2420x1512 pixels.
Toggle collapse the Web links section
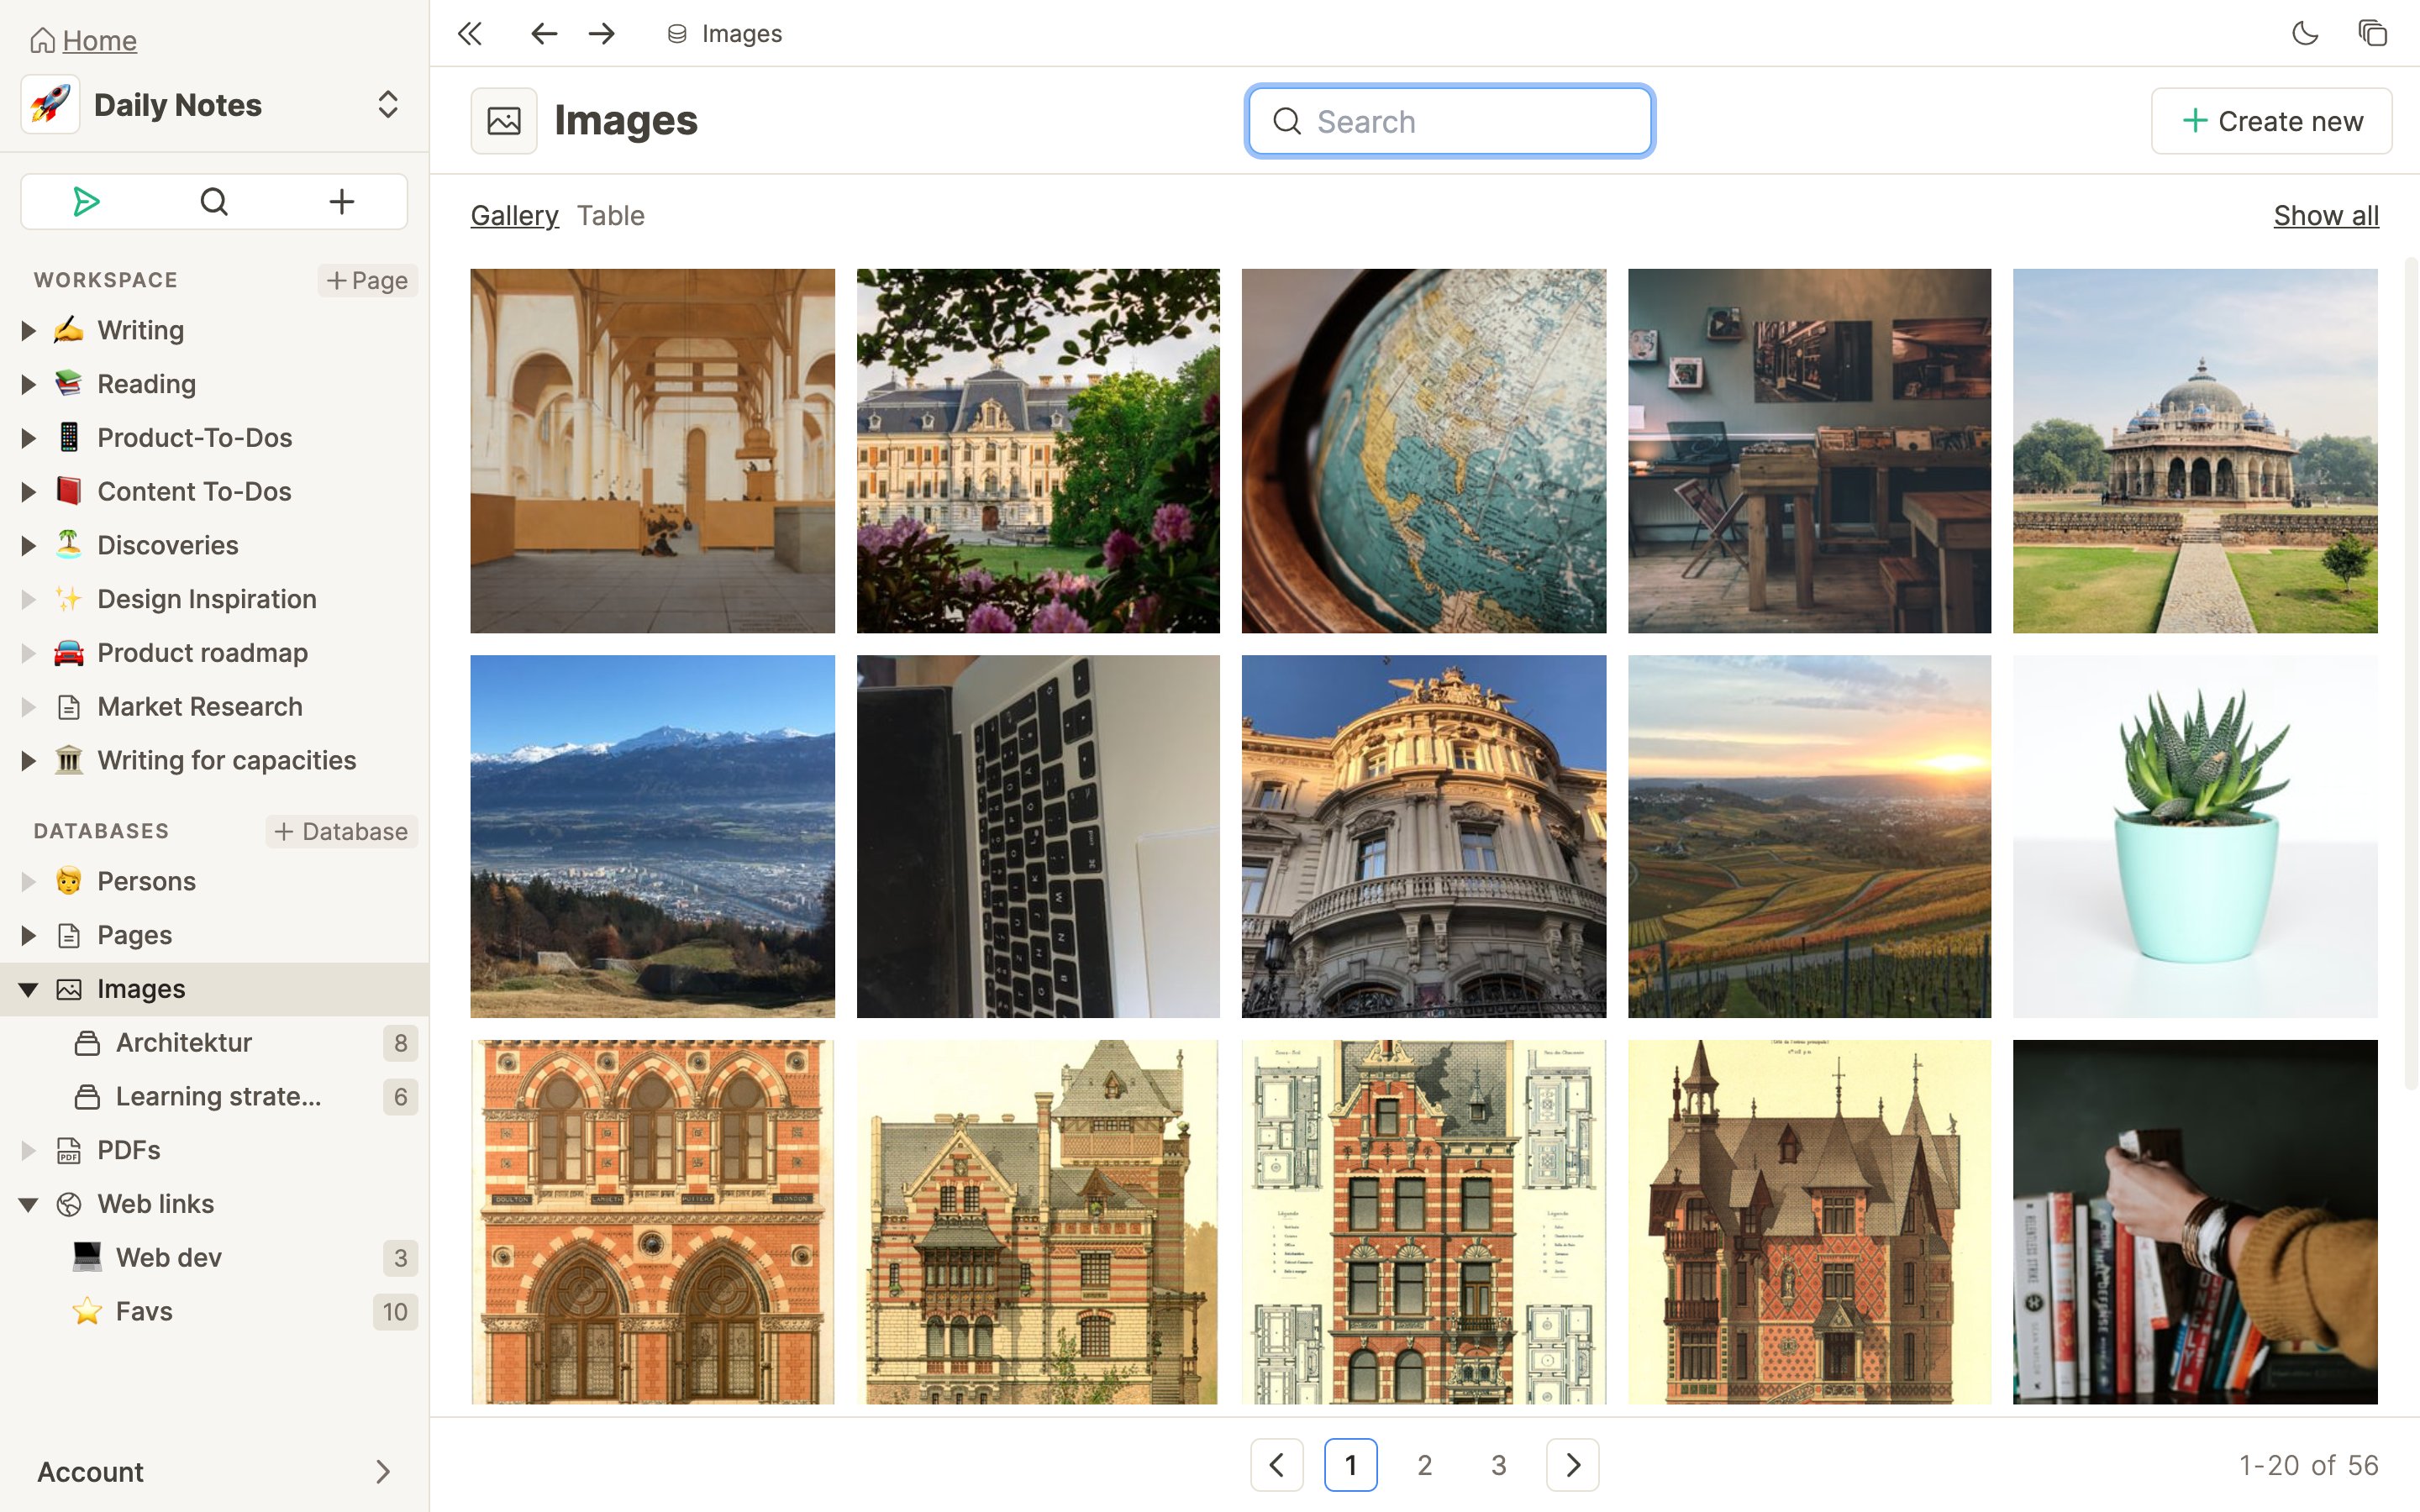tap(24, 1202)
